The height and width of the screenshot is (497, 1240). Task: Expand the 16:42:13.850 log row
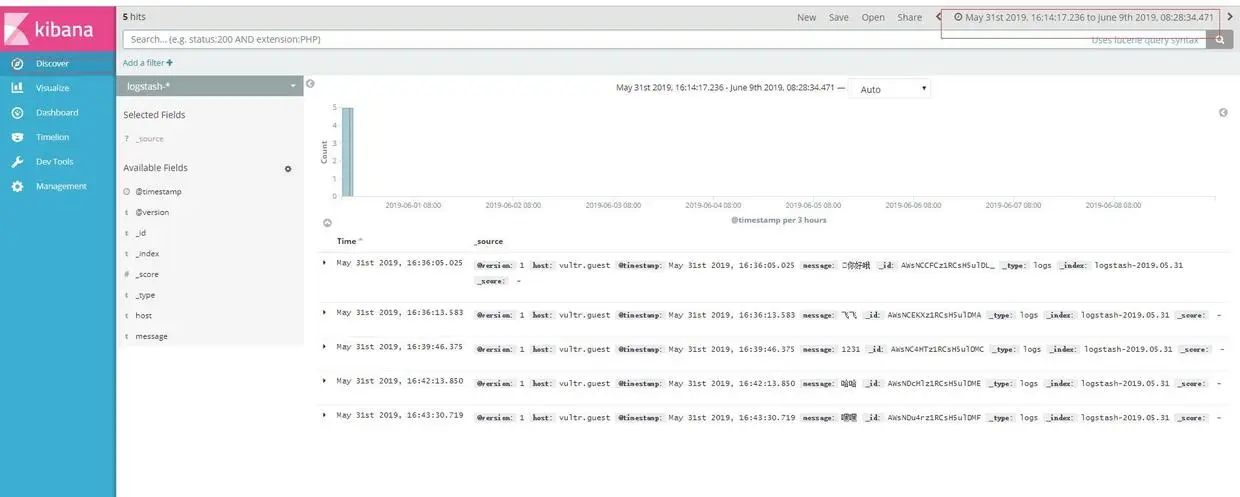[324, 381]
